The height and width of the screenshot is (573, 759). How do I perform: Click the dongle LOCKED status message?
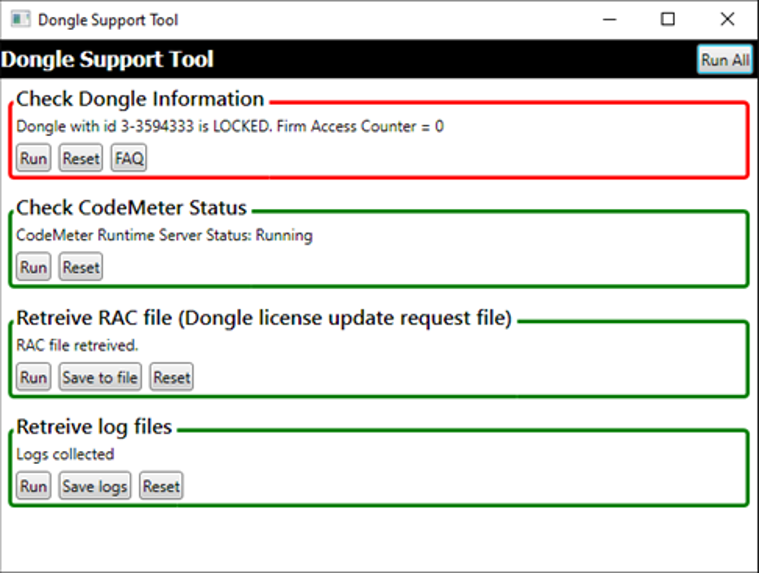[x=230, y=126]
